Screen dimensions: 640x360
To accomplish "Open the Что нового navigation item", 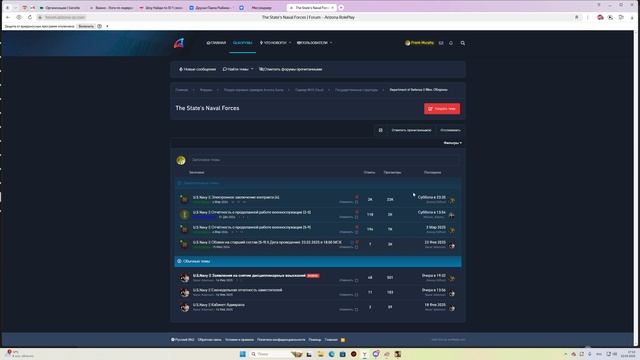I will [273, 43].
